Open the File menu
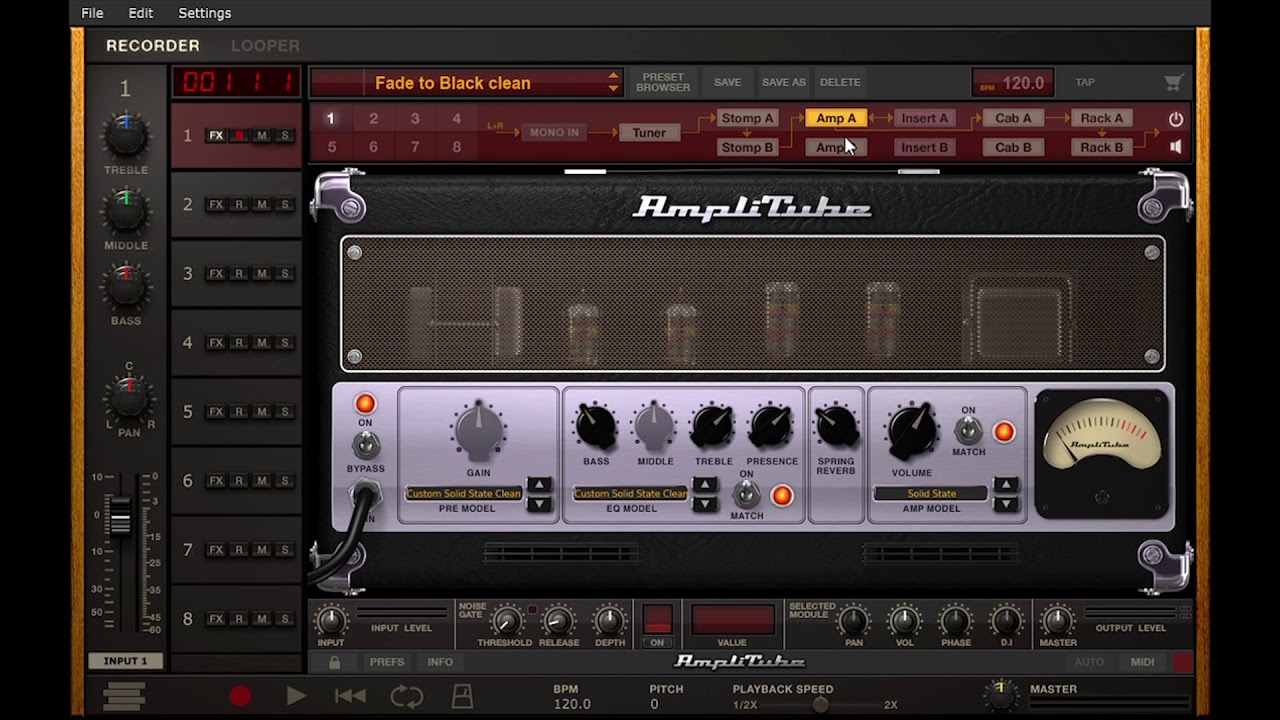 coord(92,13)
